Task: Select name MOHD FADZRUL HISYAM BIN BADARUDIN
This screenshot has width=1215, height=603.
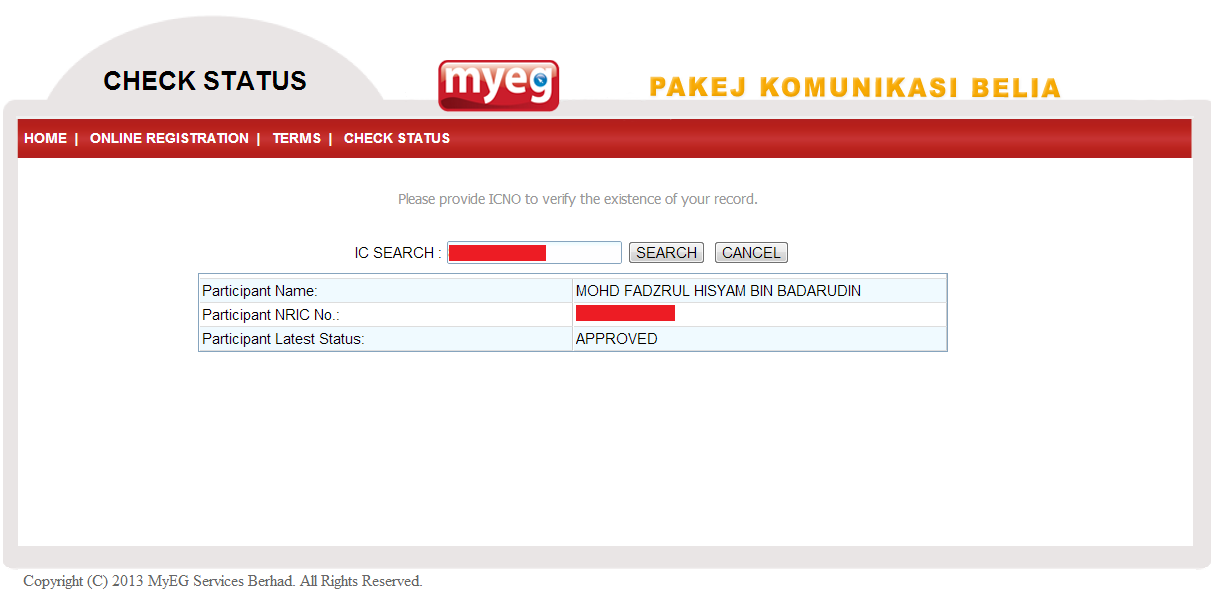Action: click(718, 291)
